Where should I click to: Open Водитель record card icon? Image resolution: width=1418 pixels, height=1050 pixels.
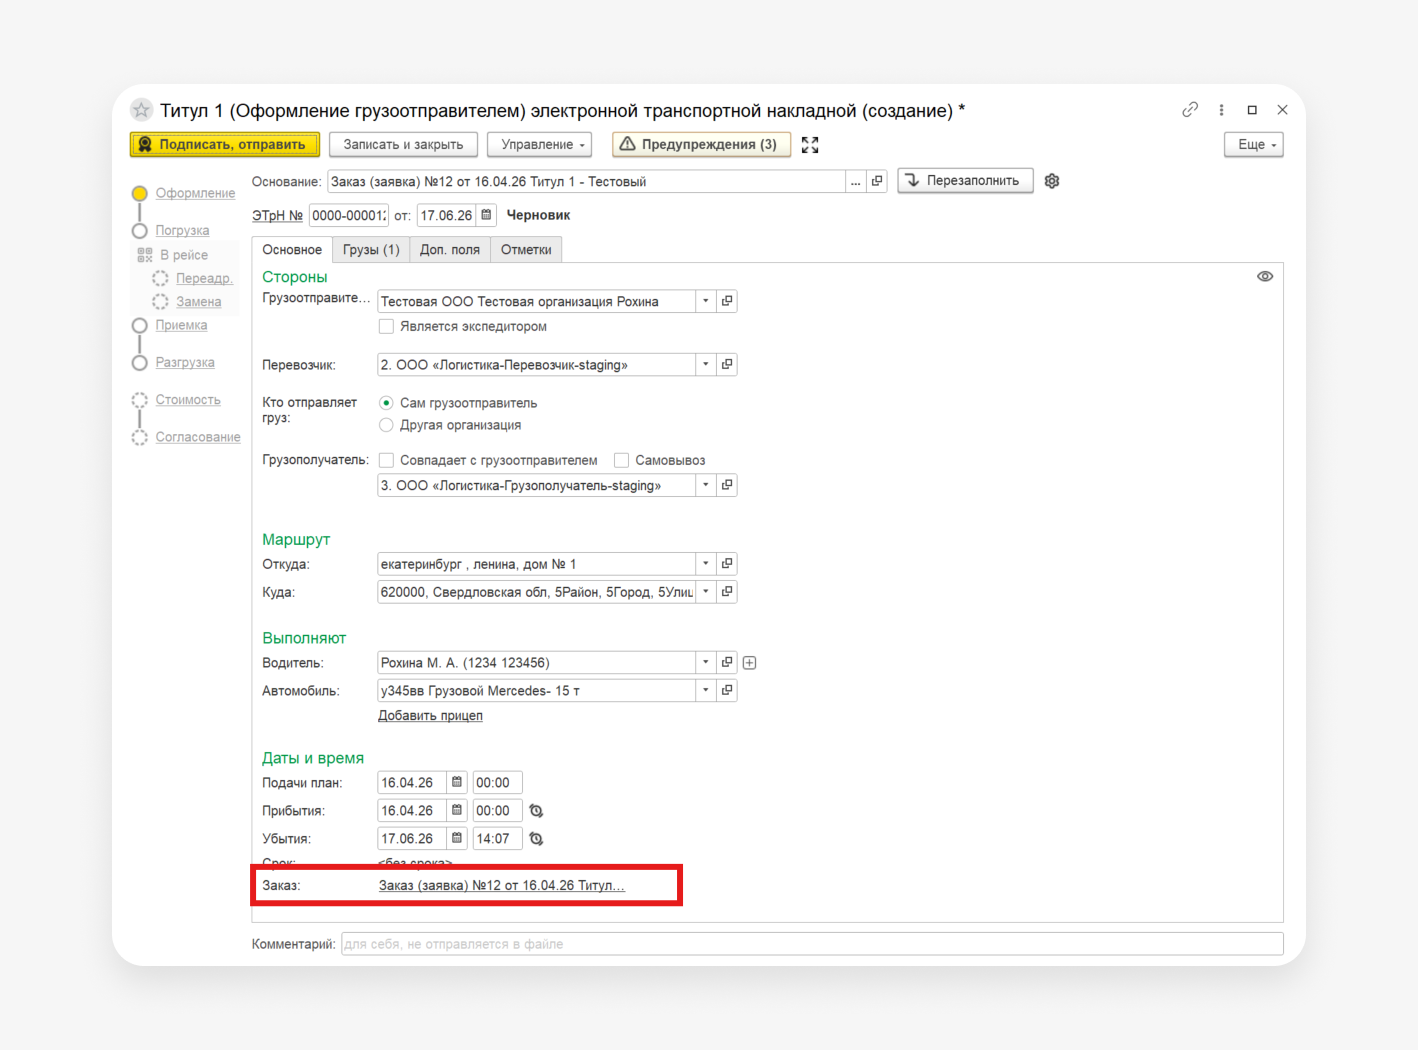tap(727, 663)
